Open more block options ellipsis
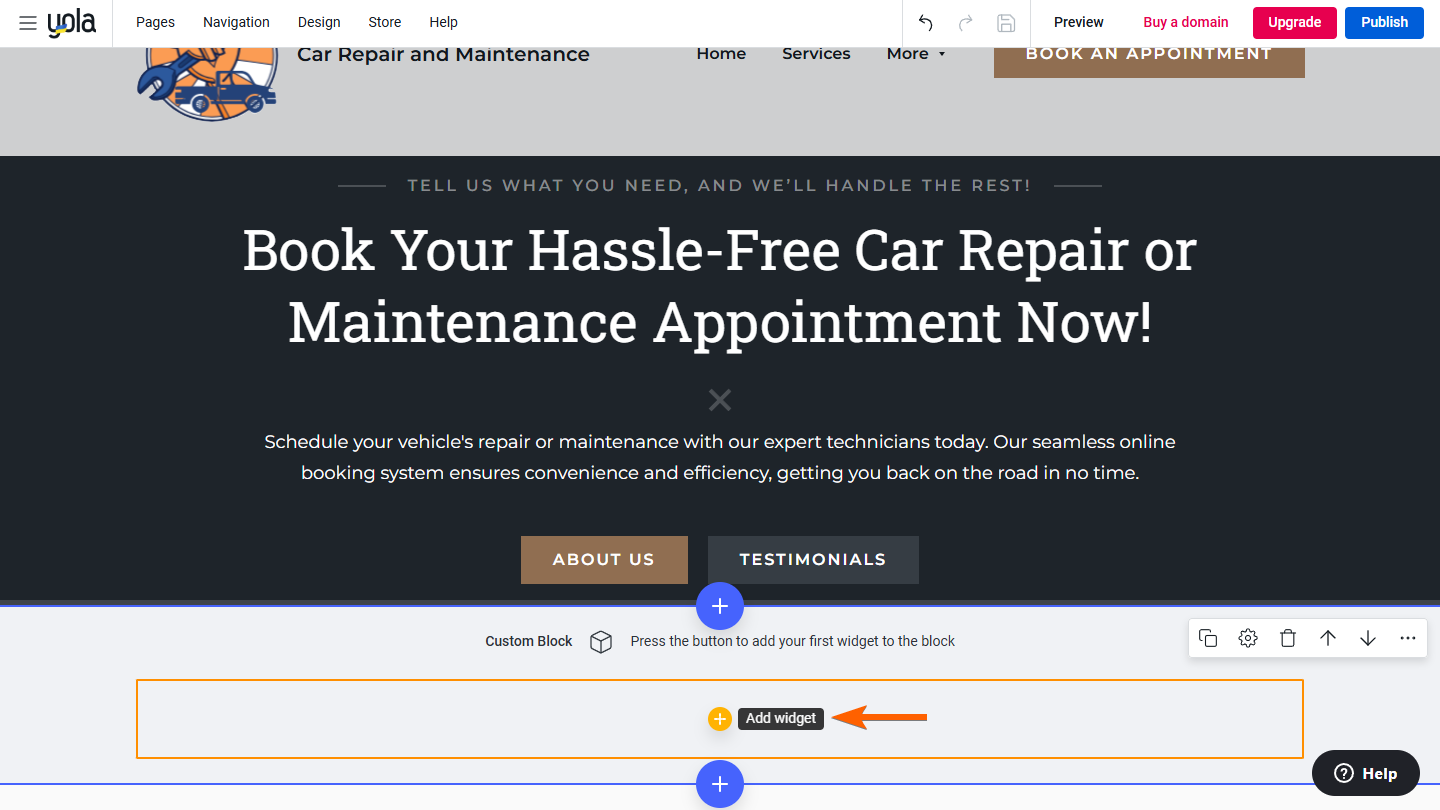Screen dimensions: 1440x810 tap(1408, 638)
